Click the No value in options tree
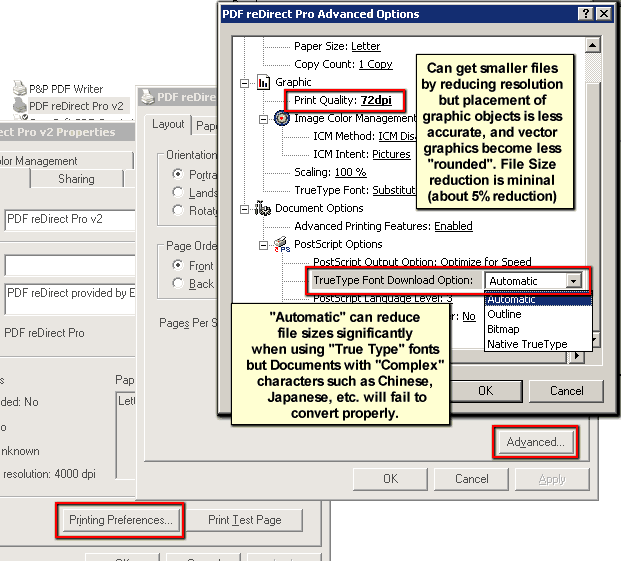 [469, 316]
